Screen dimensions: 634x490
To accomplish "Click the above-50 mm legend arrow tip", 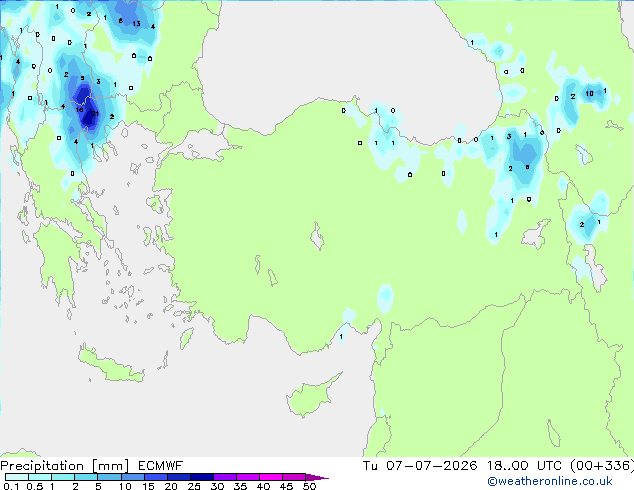I will (x=317, y=477).
